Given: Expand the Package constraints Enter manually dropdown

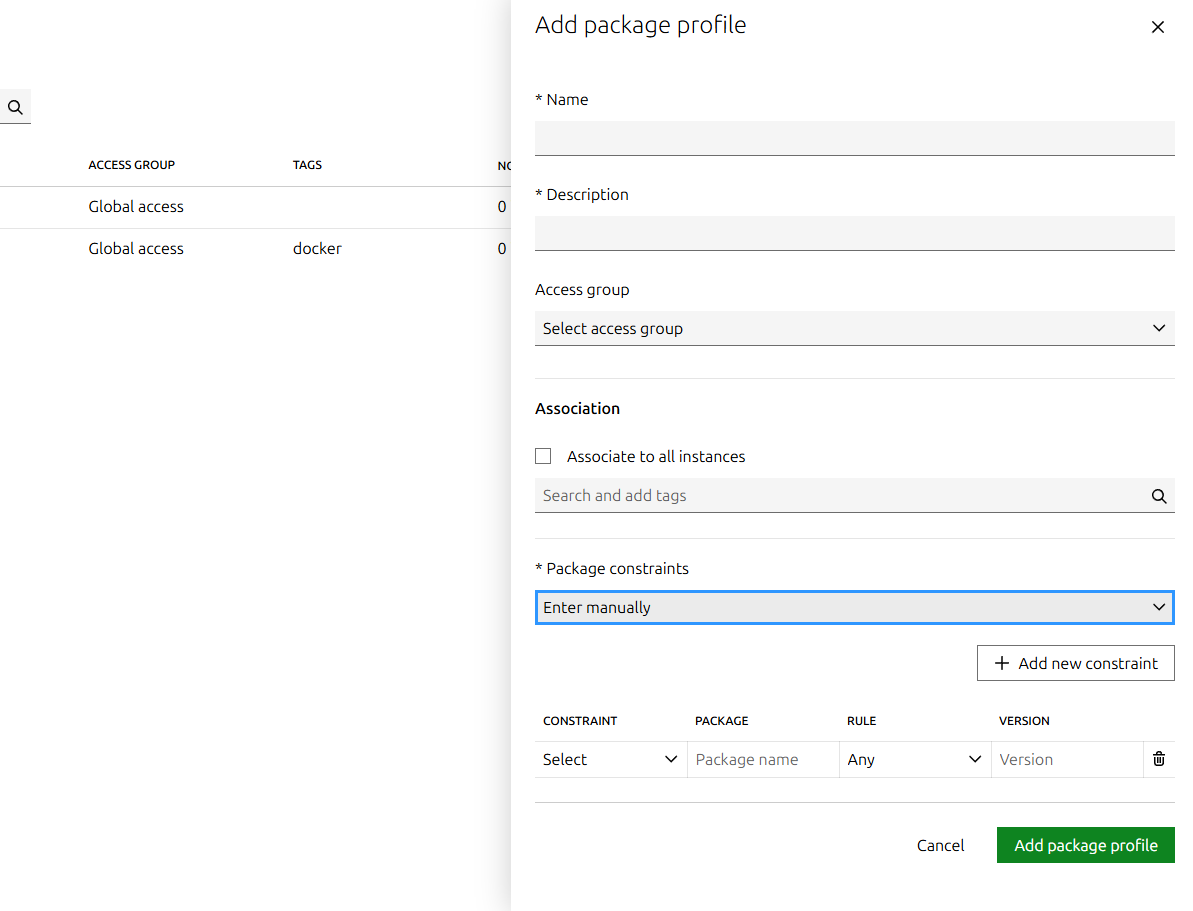Looking at the screenshot, I should point(854,607).
